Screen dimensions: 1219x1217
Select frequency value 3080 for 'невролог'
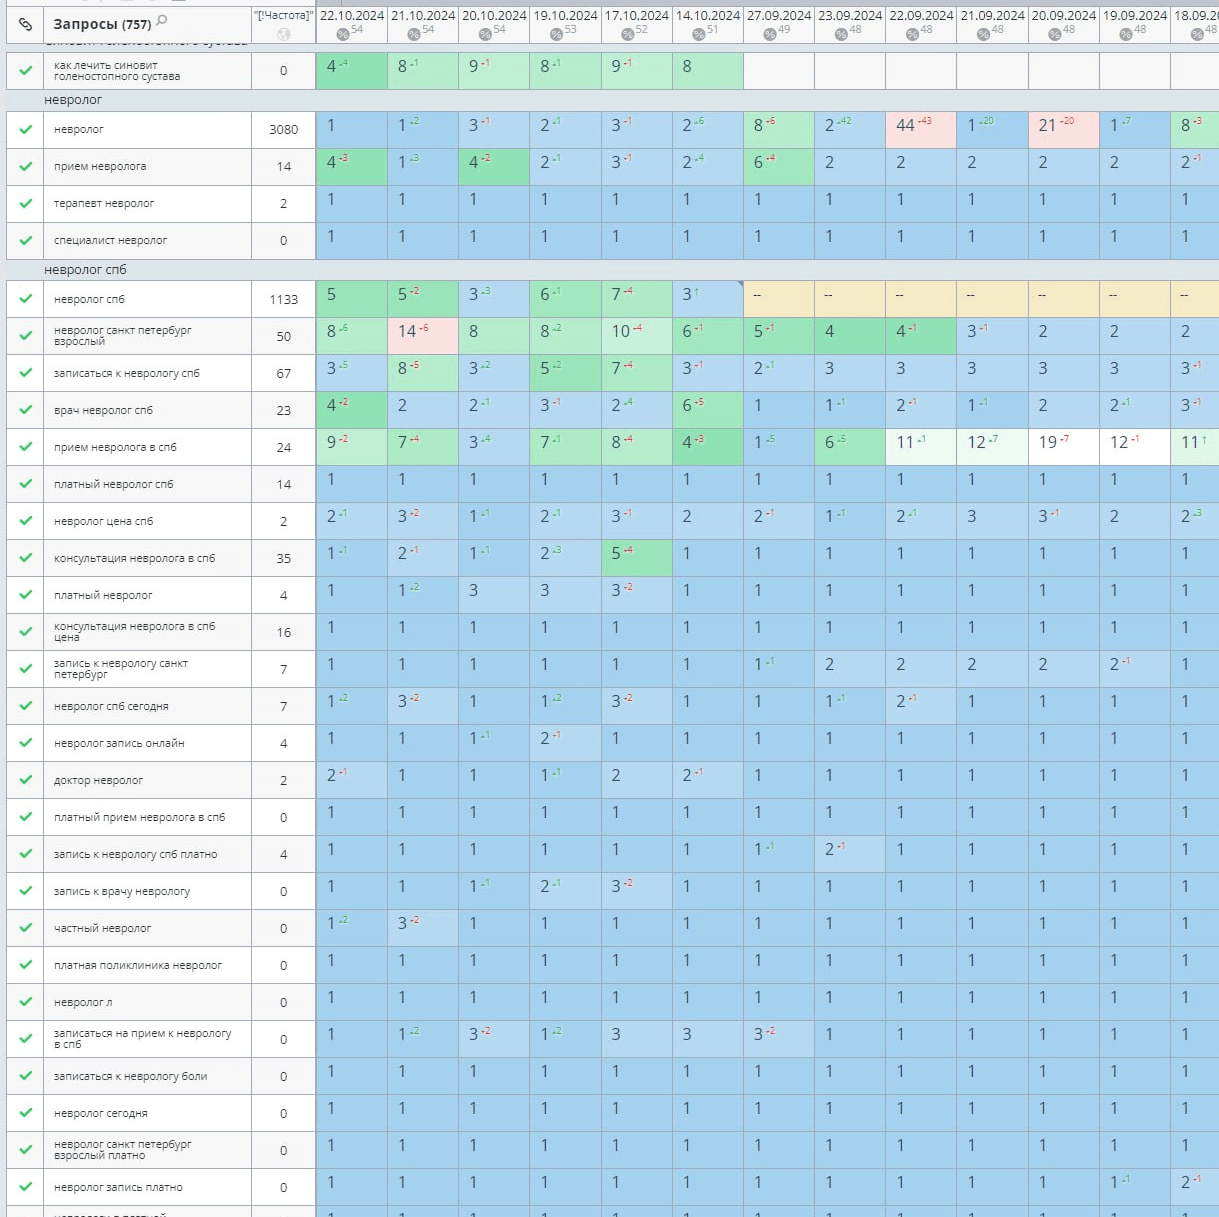tap(284, 129)
